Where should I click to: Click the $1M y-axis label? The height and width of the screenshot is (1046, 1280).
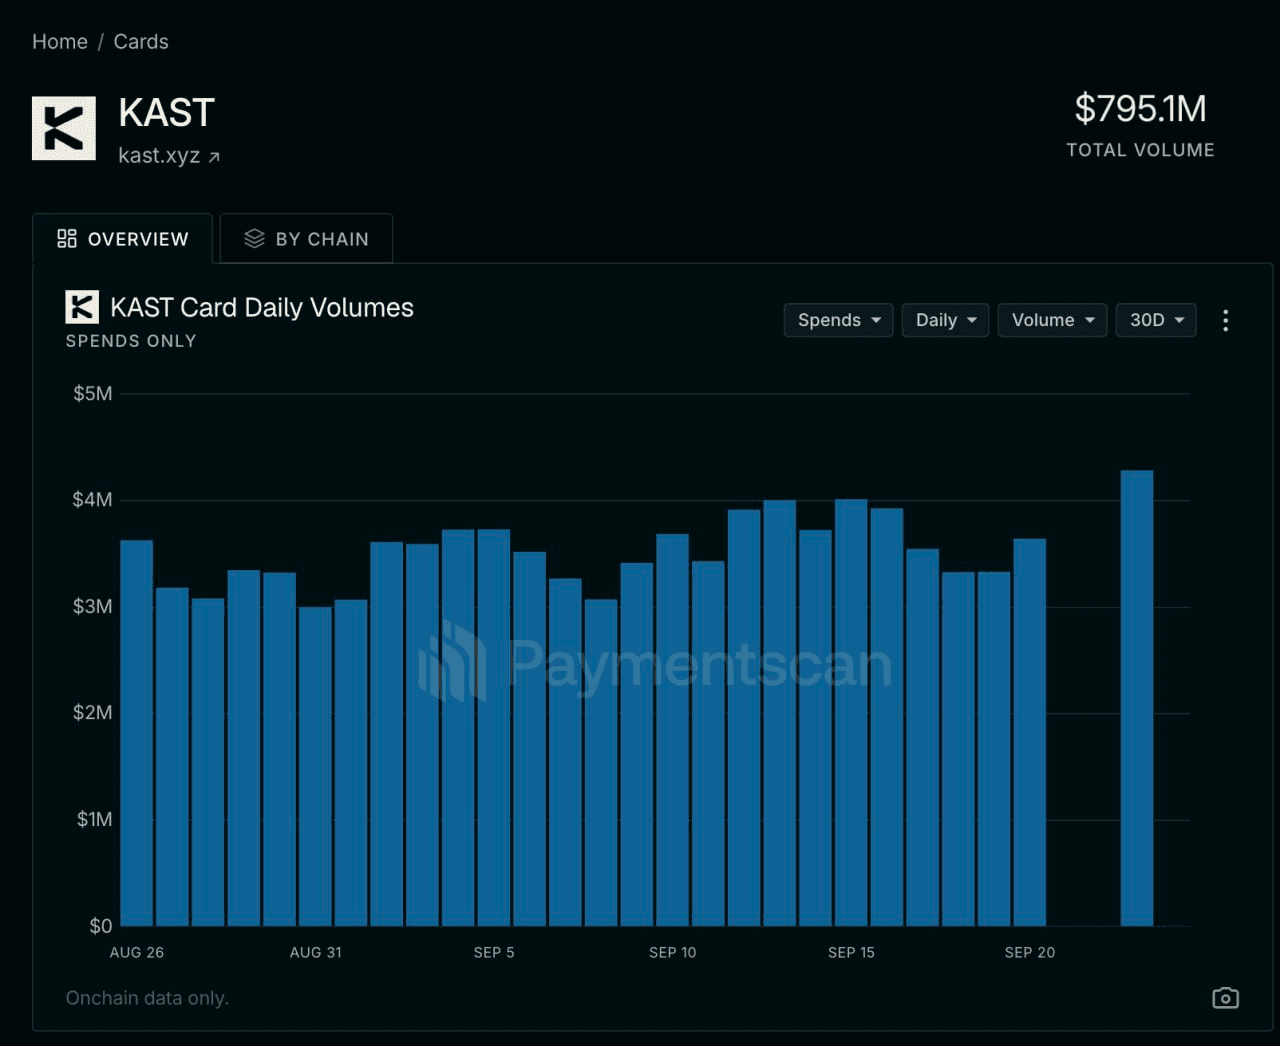tap(95, 820)
